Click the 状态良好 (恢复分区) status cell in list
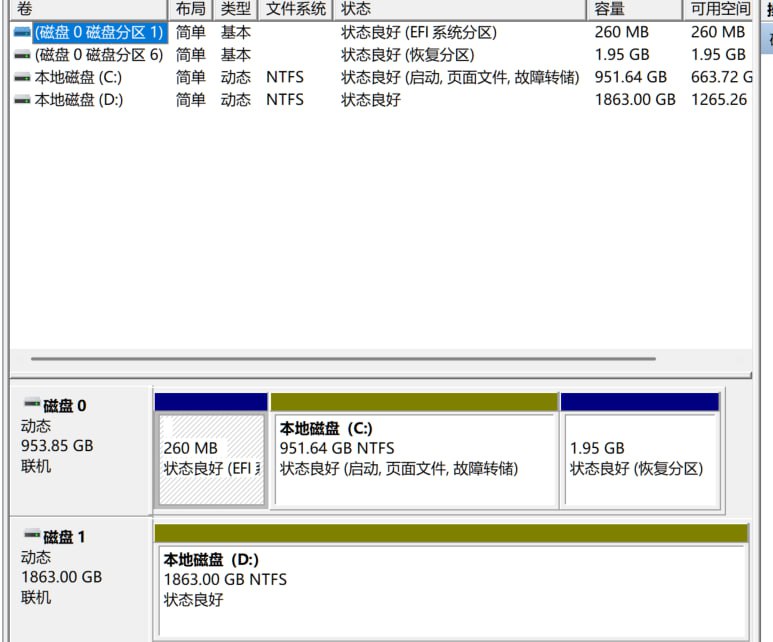 pos(407,55)
